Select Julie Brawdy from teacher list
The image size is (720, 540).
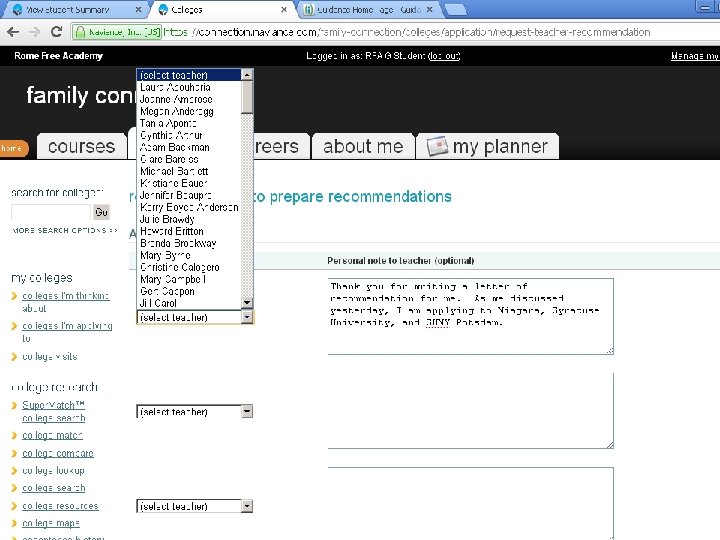coord(189,219)
